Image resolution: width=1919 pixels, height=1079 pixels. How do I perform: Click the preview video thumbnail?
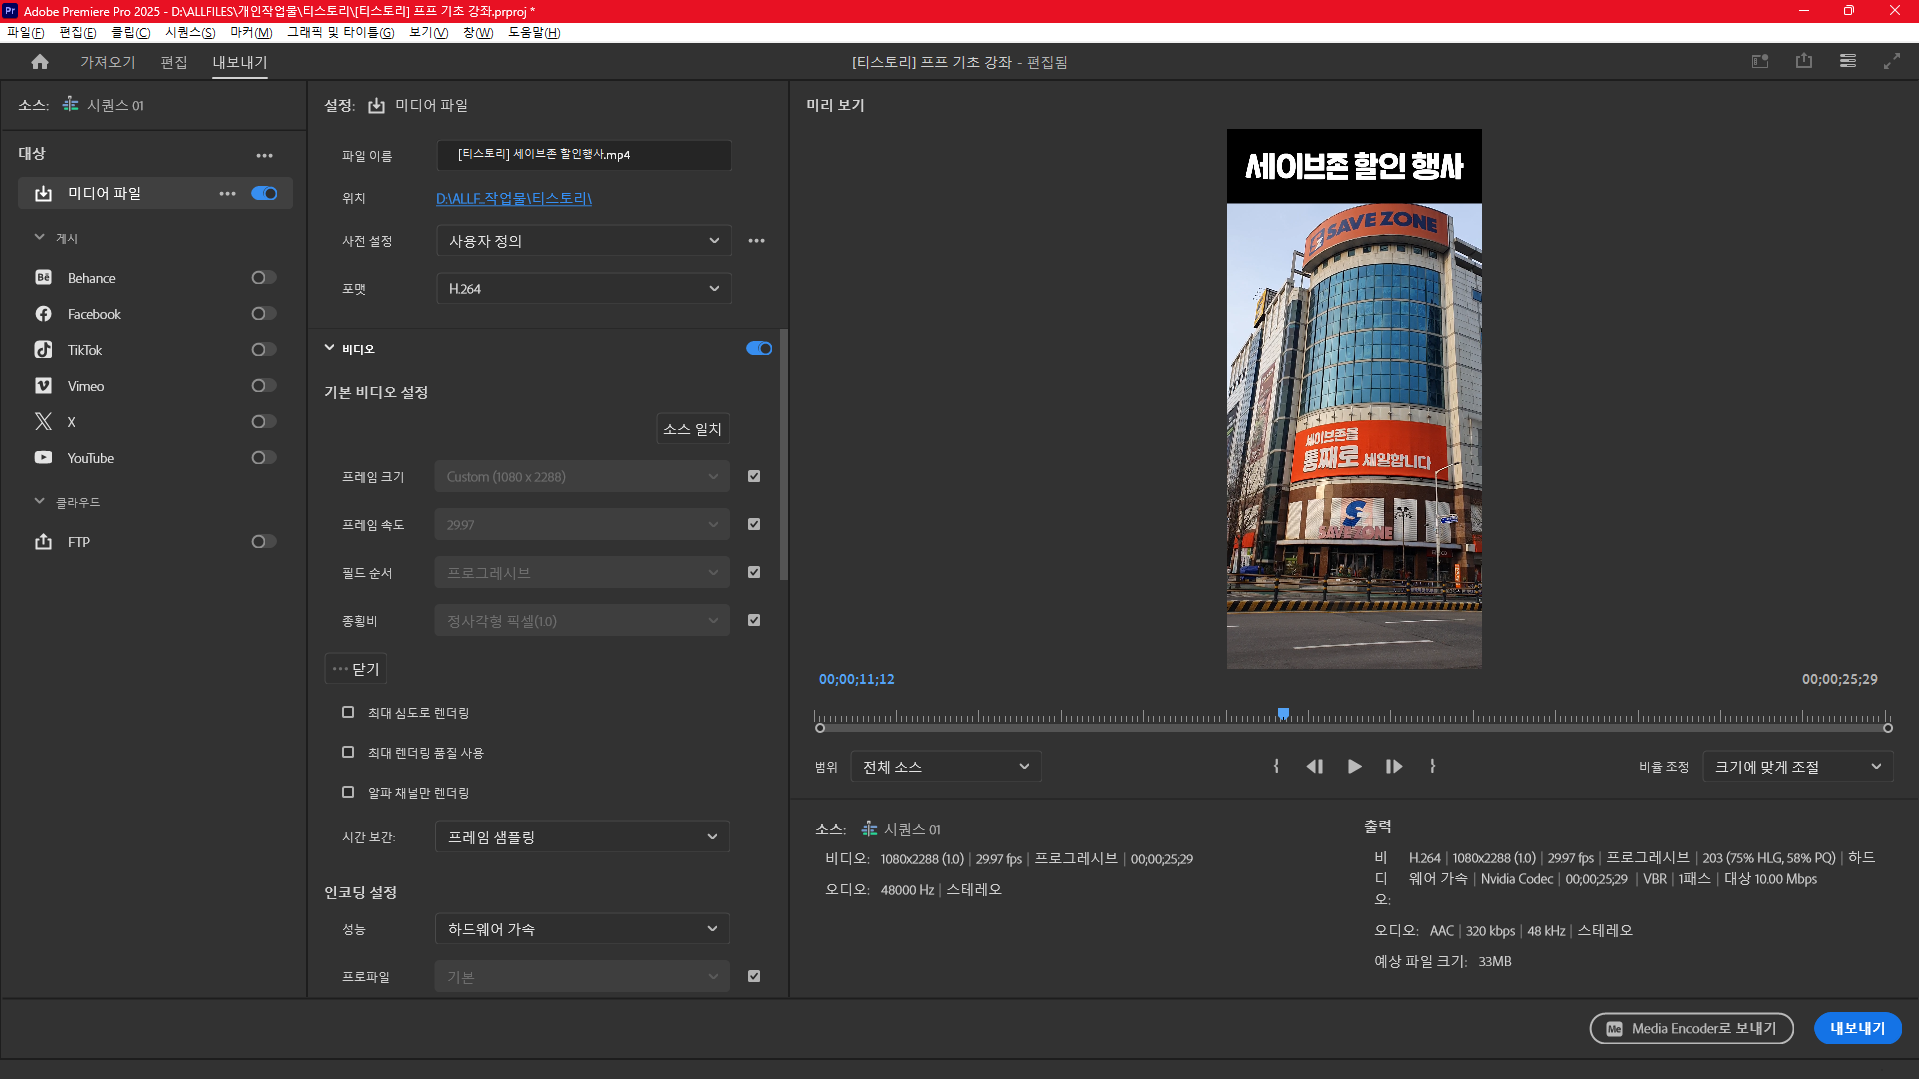[x=1354, y=399]
